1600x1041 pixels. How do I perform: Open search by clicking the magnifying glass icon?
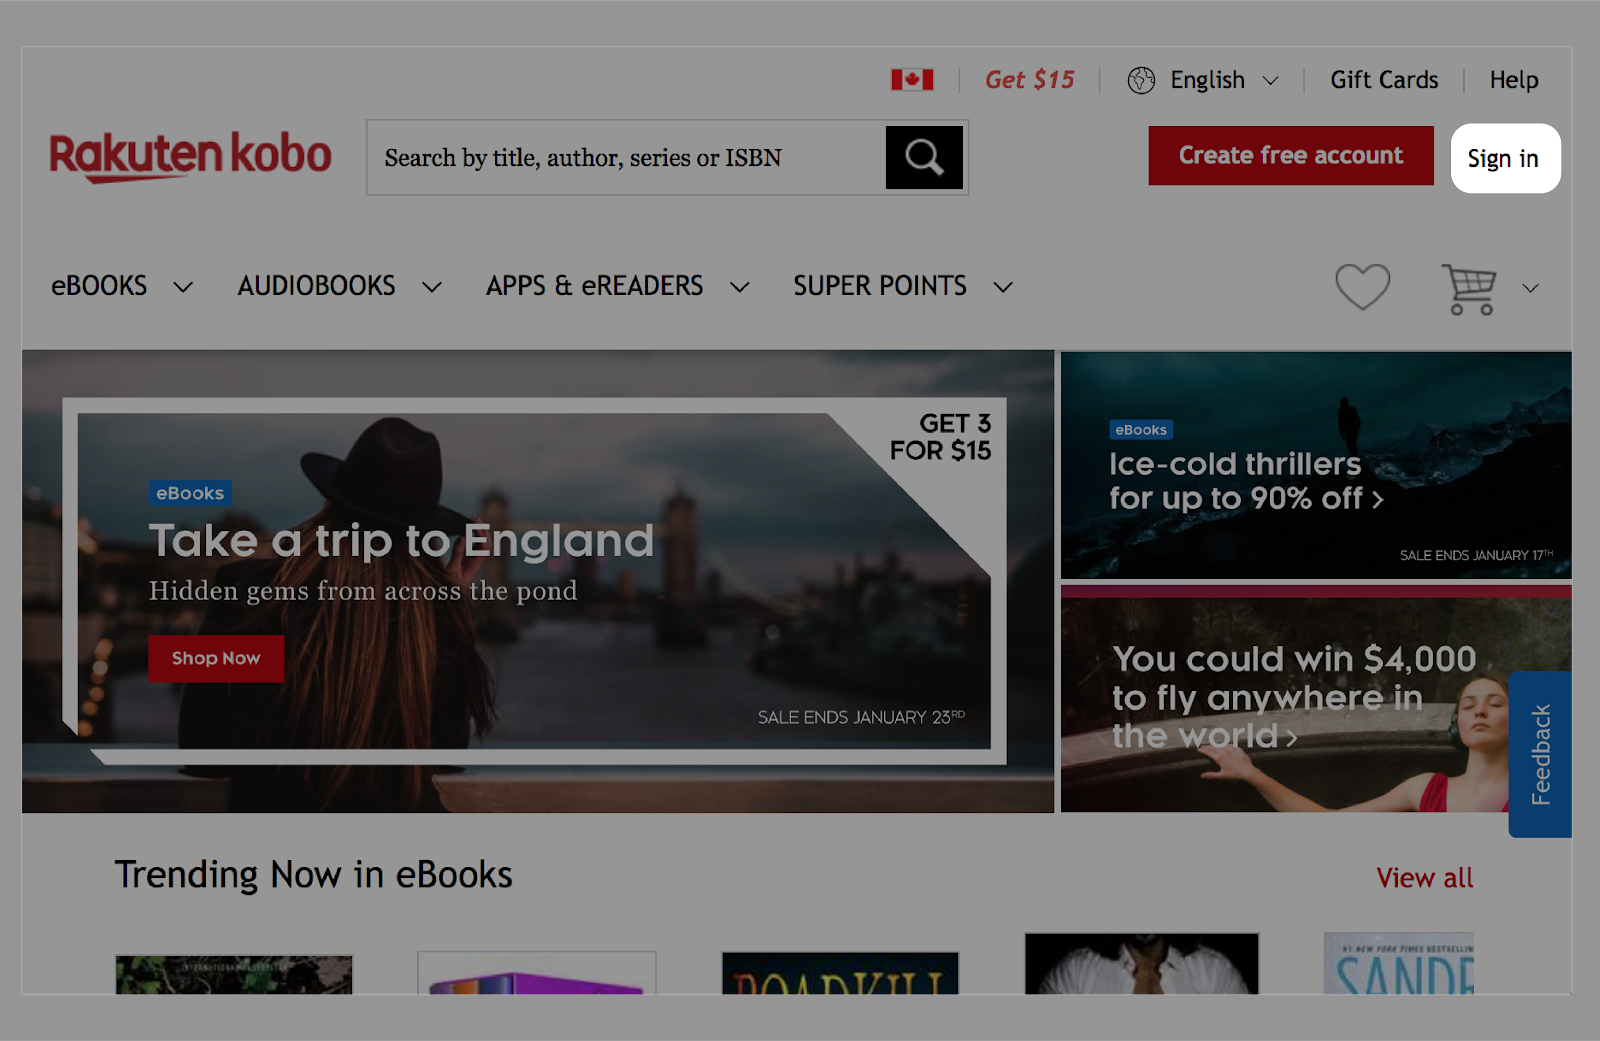[x=923, y=157]
